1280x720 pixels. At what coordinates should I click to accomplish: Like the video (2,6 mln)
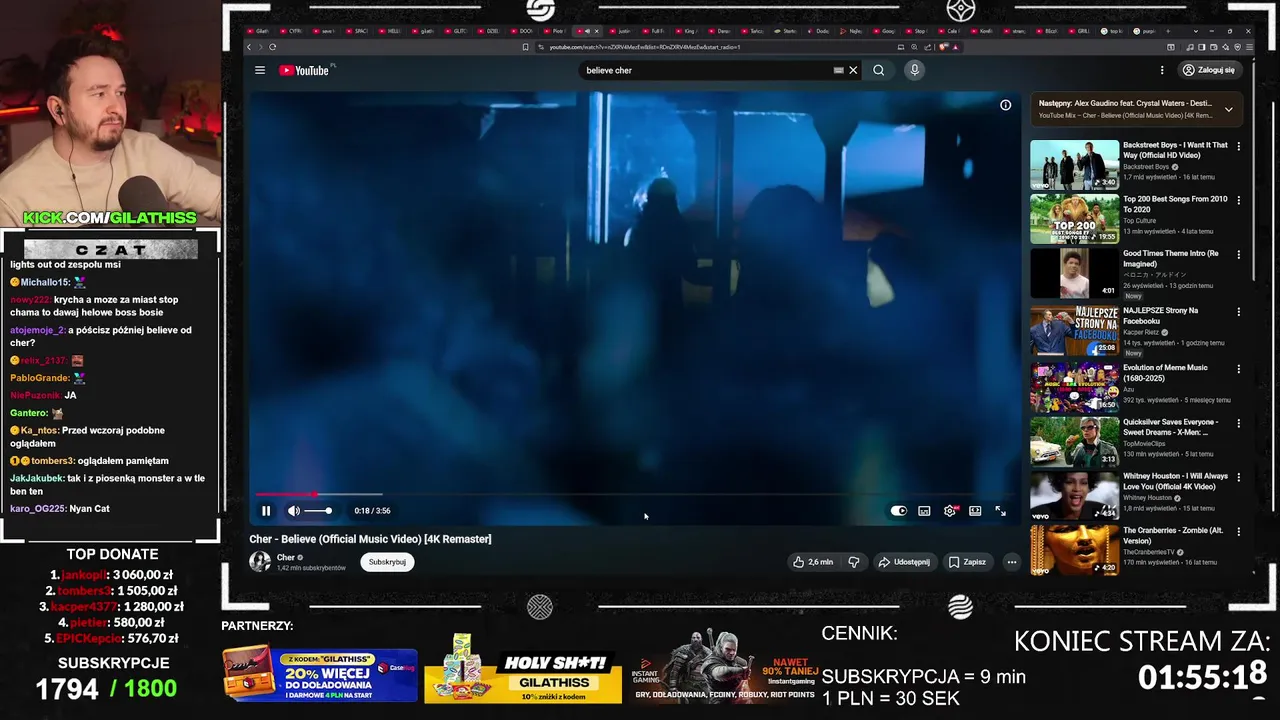point(813,562)
